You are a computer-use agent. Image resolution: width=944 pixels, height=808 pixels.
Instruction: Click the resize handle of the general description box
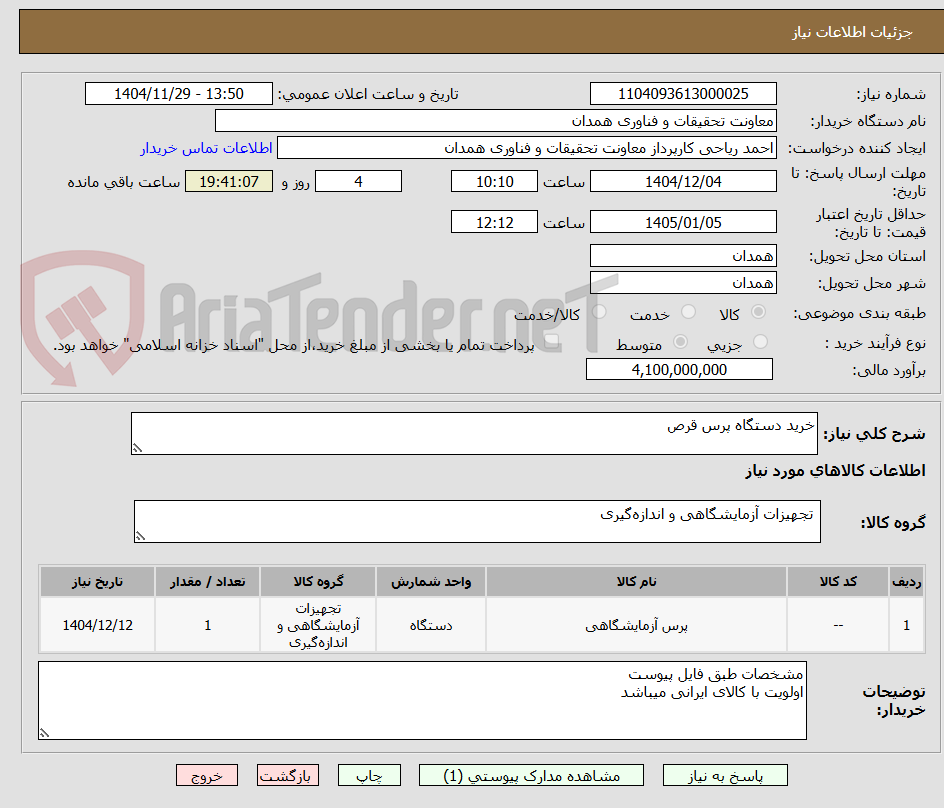tap(137, 449)
